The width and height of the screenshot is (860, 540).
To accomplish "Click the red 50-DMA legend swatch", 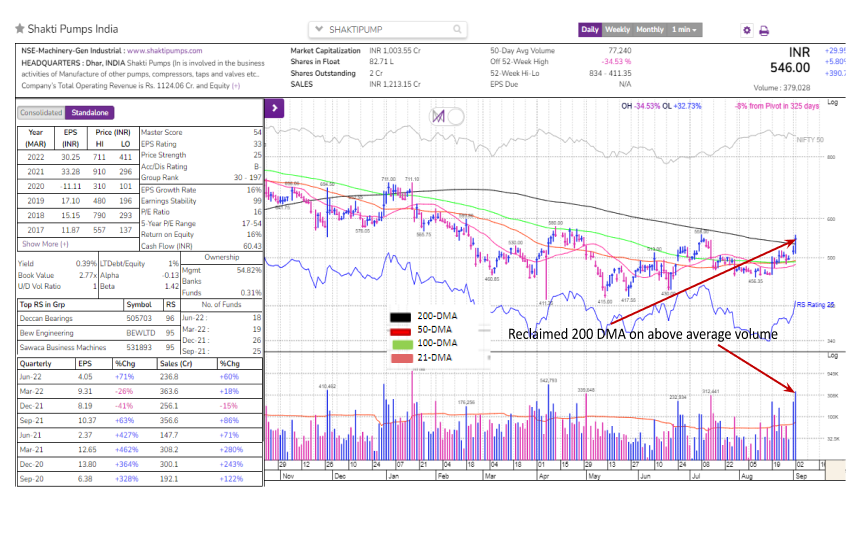I will pyautogui.click(x=400, y=331).
